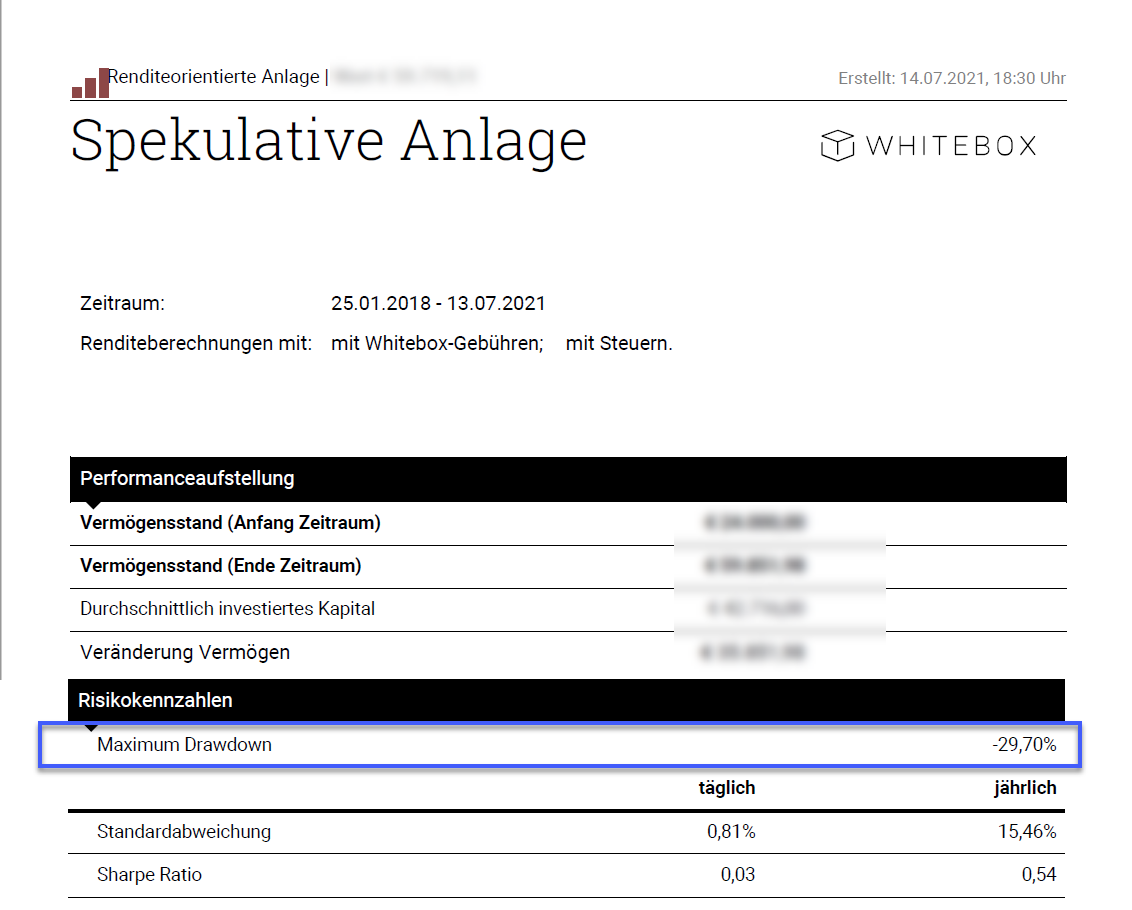Click the small triangle marker under Risikokennzahlen
This screenshot has width=1132, height=910.
(91, 727)
